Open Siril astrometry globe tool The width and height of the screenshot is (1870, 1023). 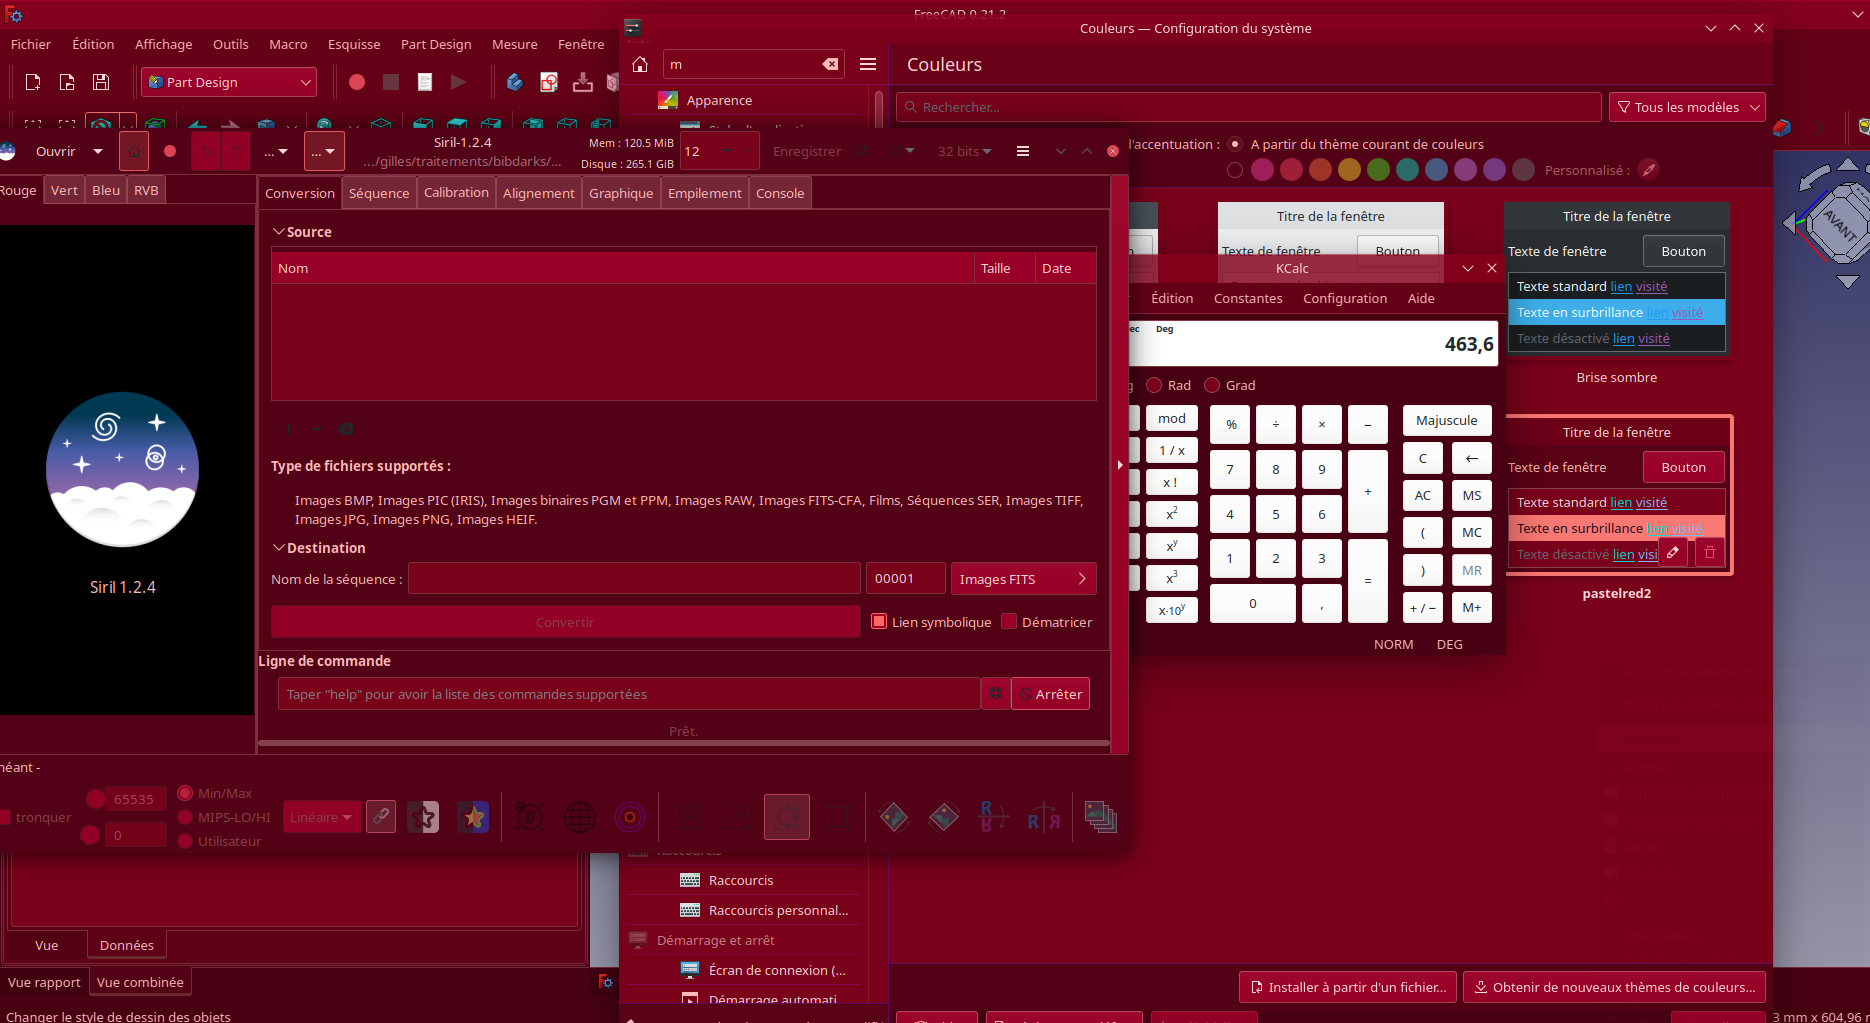[x=580, y=817]
